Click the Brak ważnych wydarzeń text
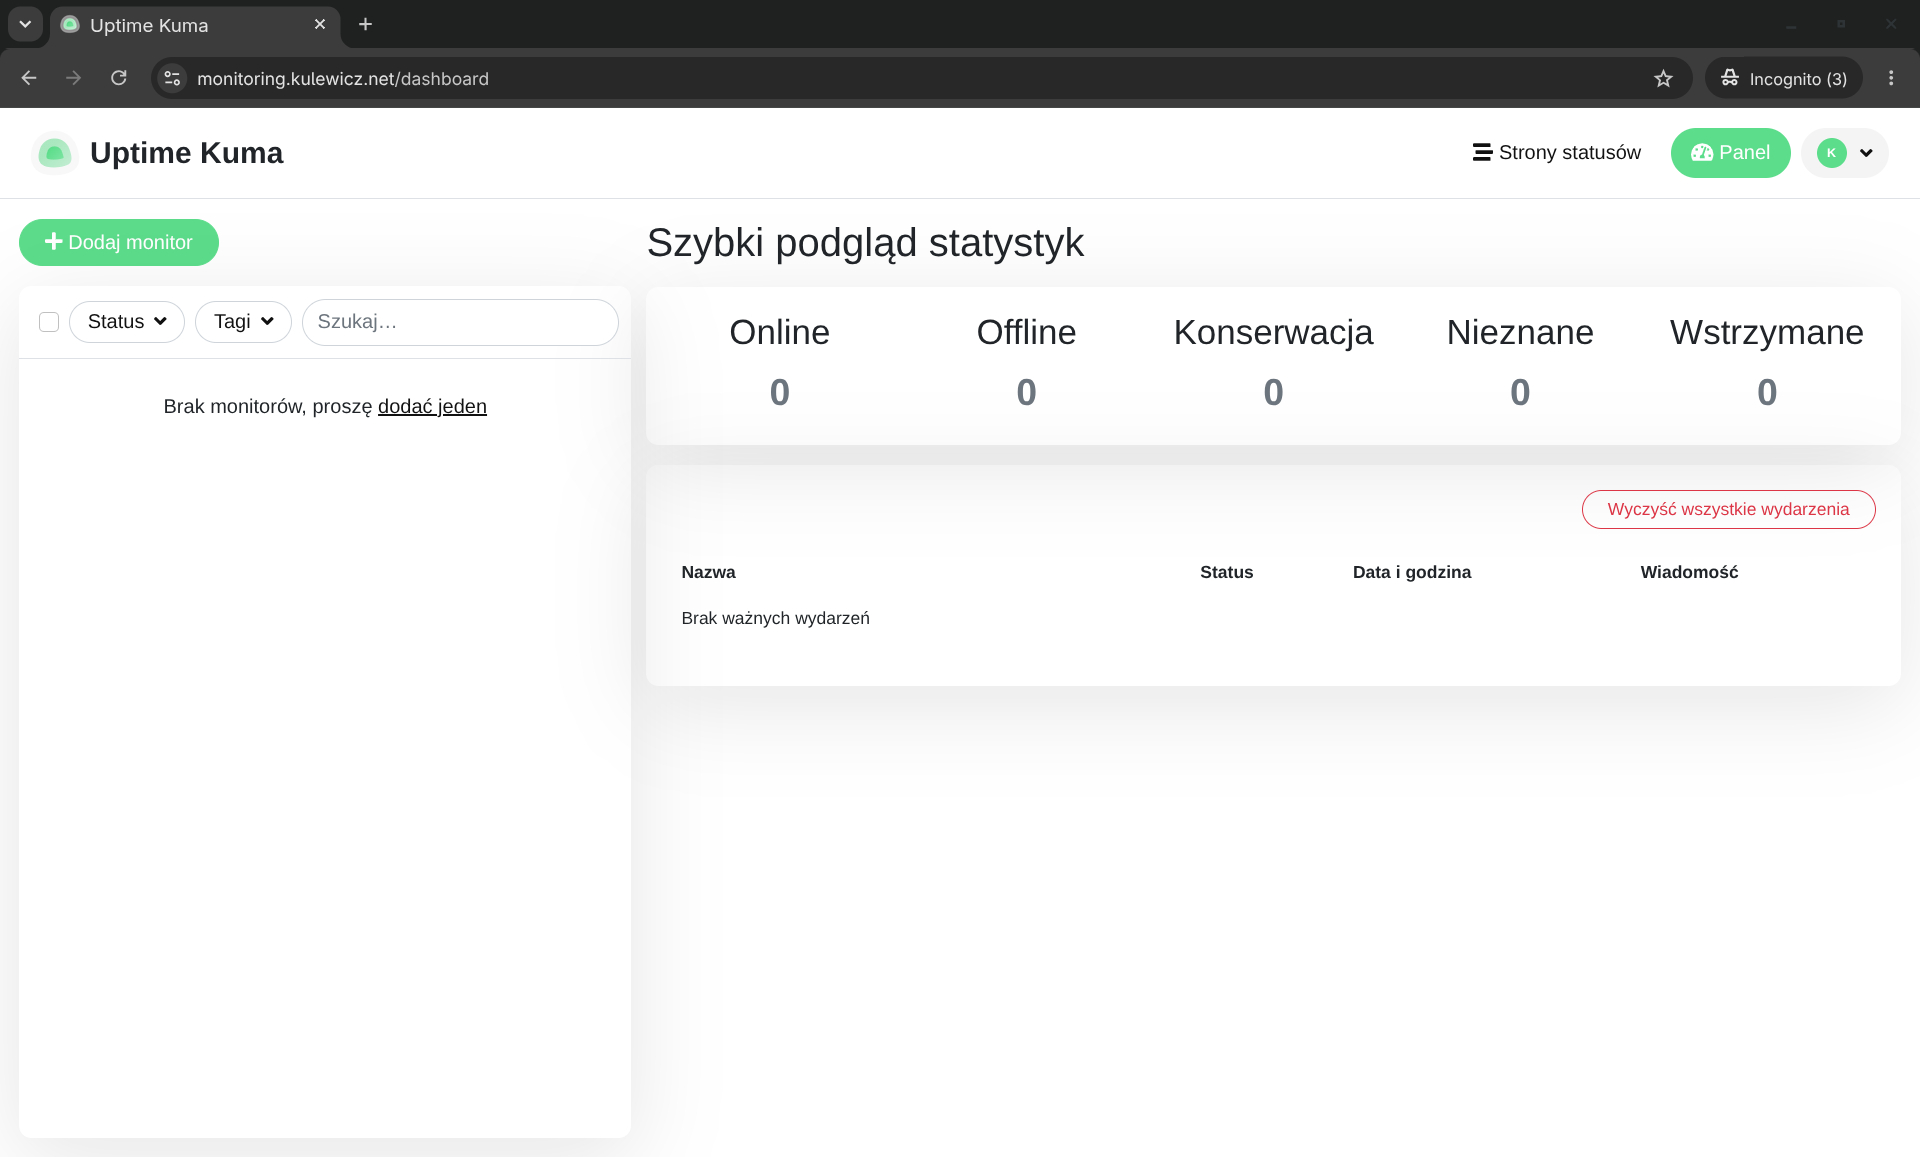Screen dimensions: 1920x1157 pyautogui.click(x=775, y=618)
